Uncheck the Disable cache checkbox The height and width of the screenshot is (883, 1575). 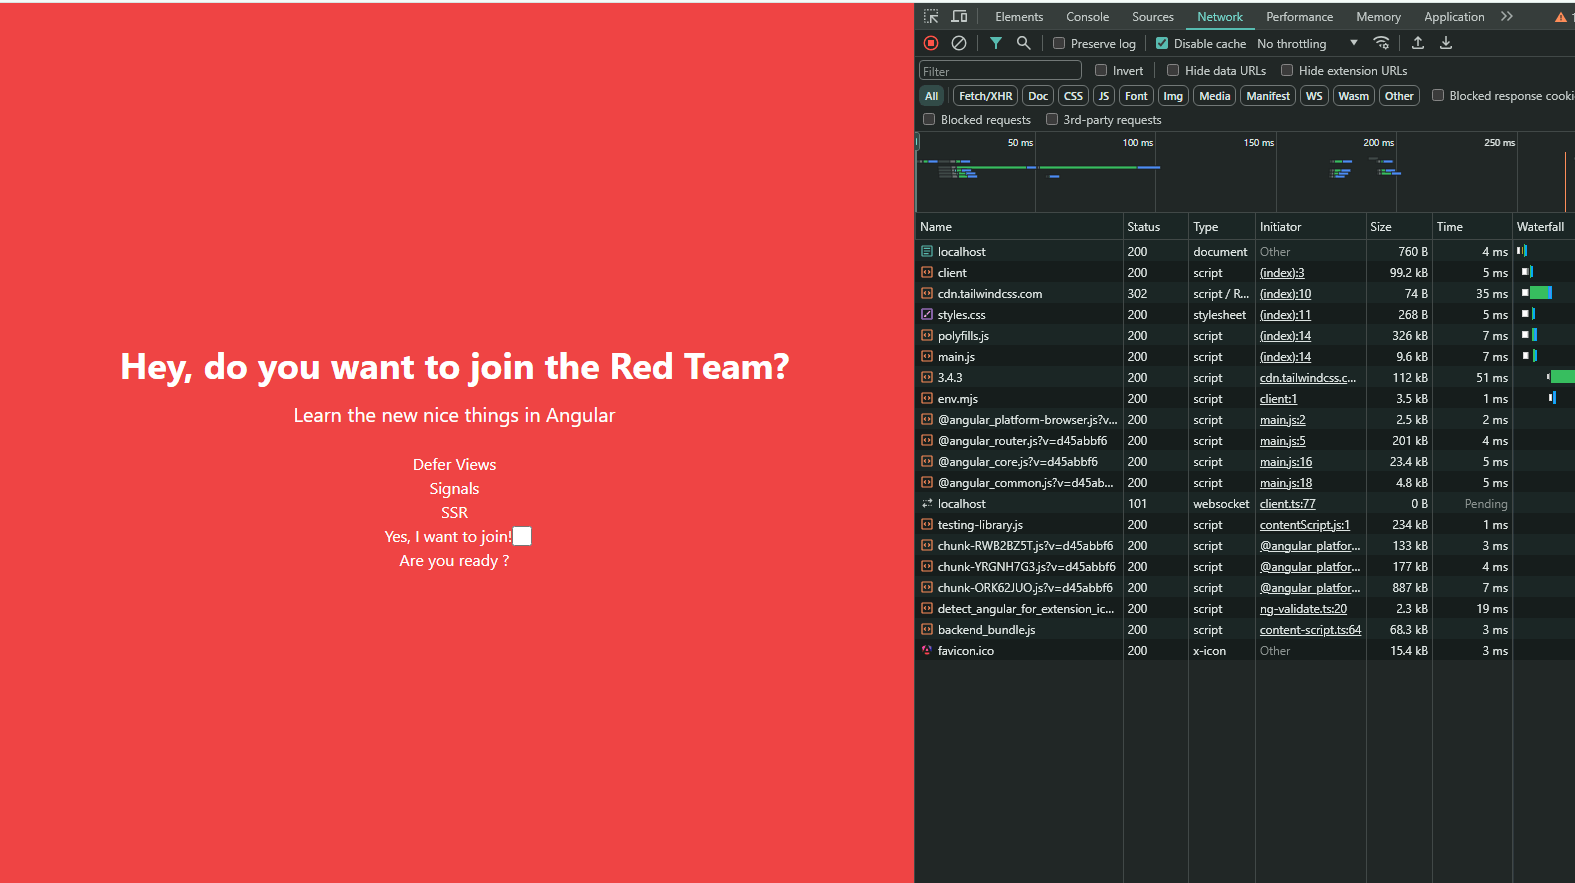click(x=1162, y=43)
